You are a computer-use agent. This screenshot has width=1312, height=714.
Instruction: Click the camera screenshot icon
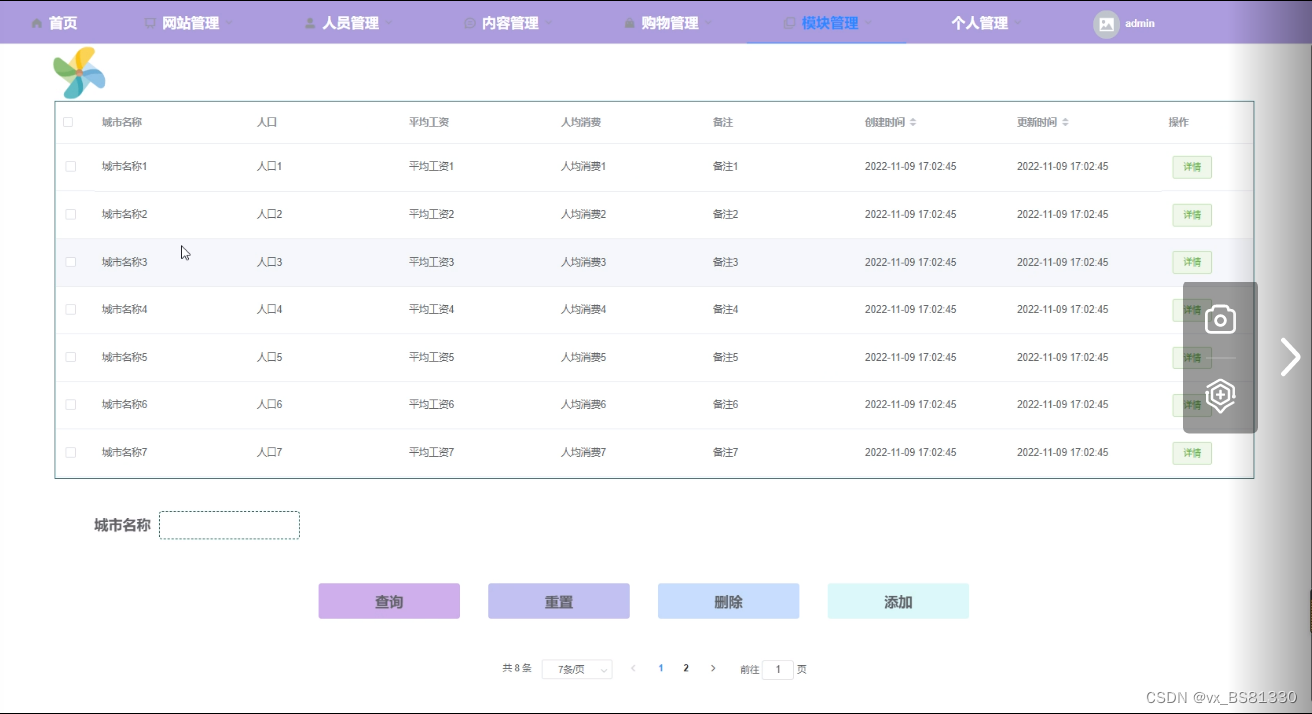(1220, 319)
